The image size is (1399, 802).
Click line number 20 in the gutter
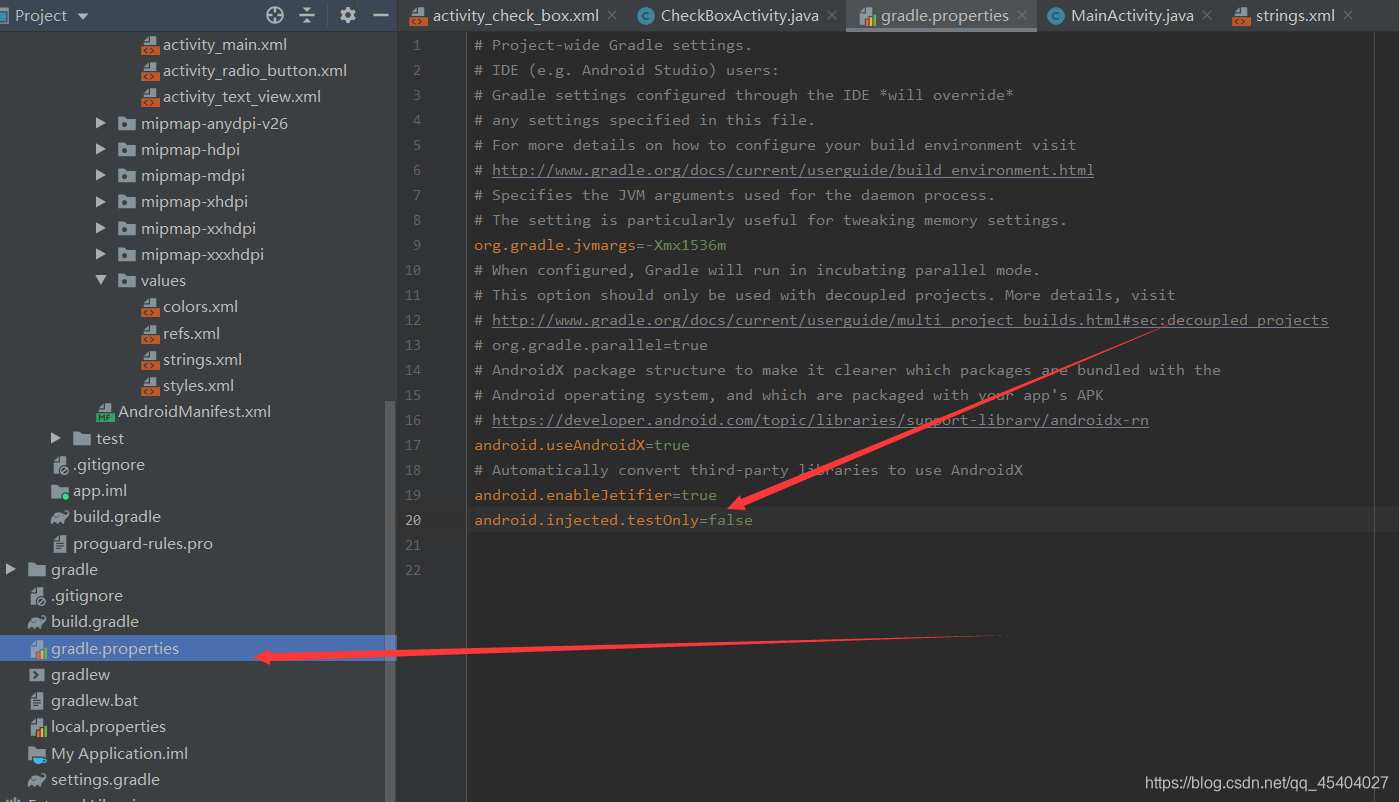click(x=413, y=520)
